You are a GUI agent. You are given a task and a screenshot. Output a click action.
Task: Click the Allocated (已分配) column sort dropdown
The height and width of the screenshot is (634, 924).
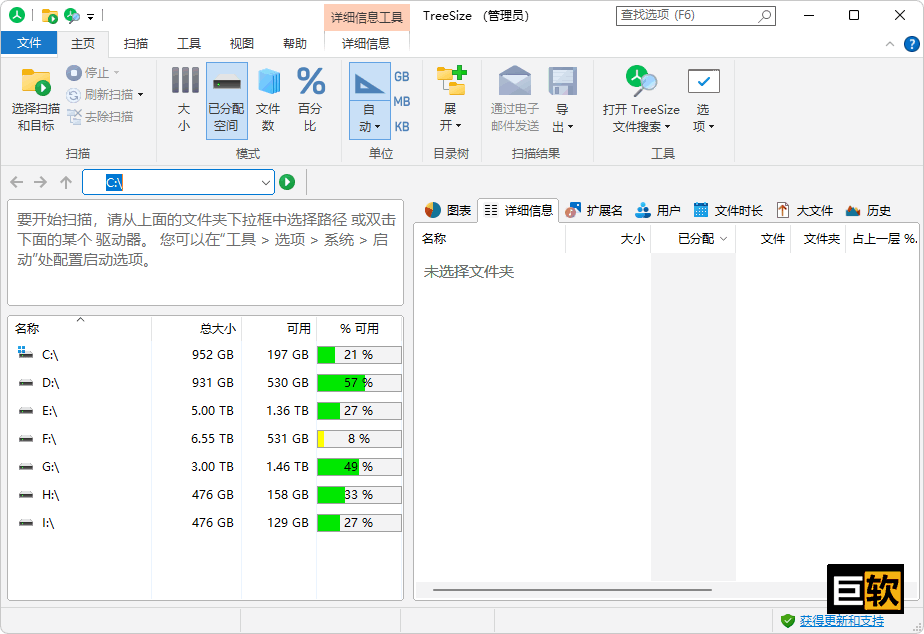coord(724,239)
